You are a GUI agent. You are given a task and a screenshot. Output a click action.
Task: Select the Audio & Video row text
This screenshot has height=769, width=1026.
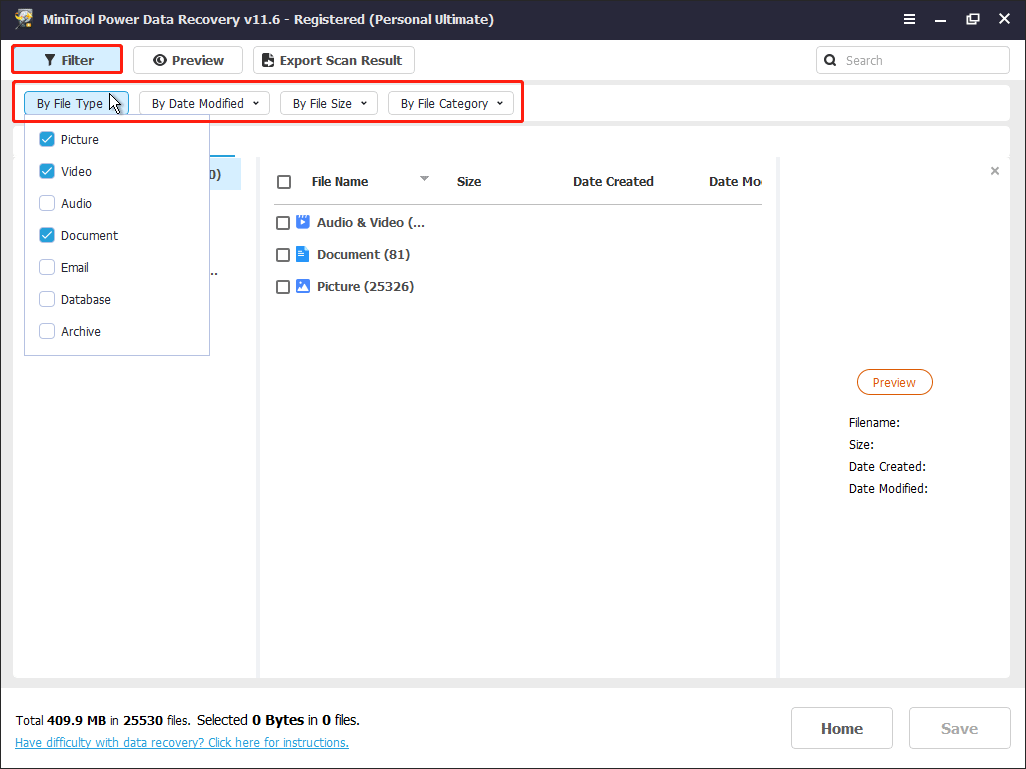tap(371, 223)
